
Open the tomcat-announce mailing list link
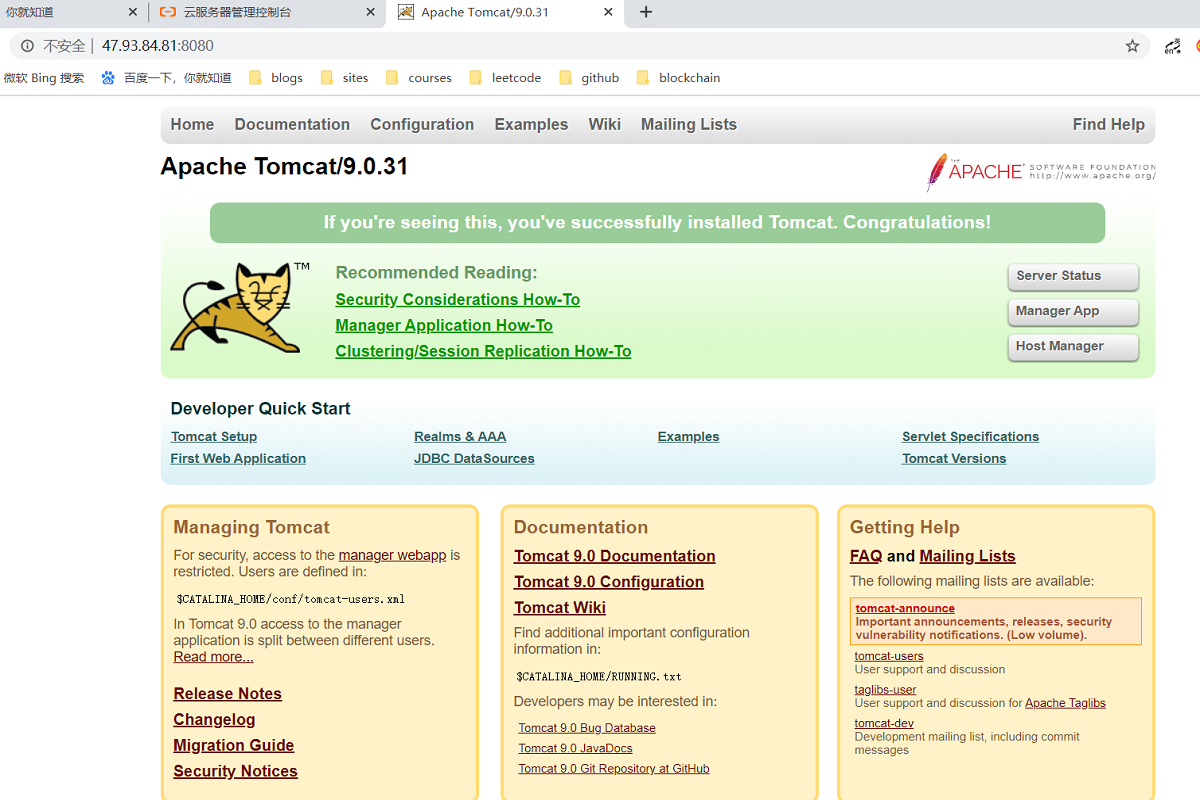tap(905, 609)
